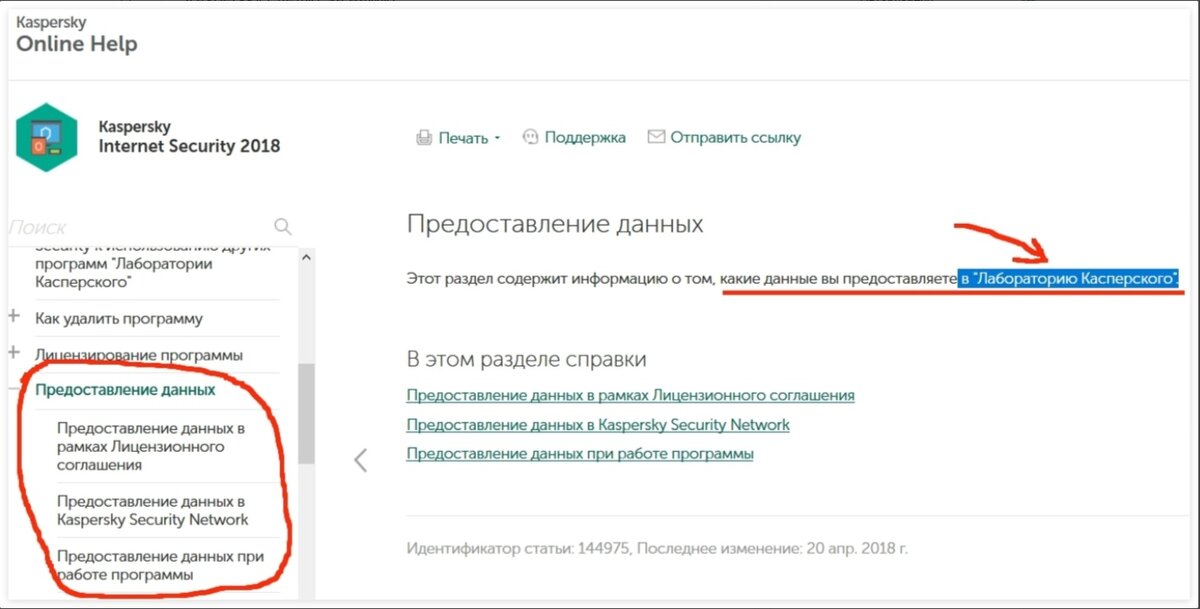1200x609 pixels.
Task: Click the Поддержка support icon
Action: click(531, 137)
